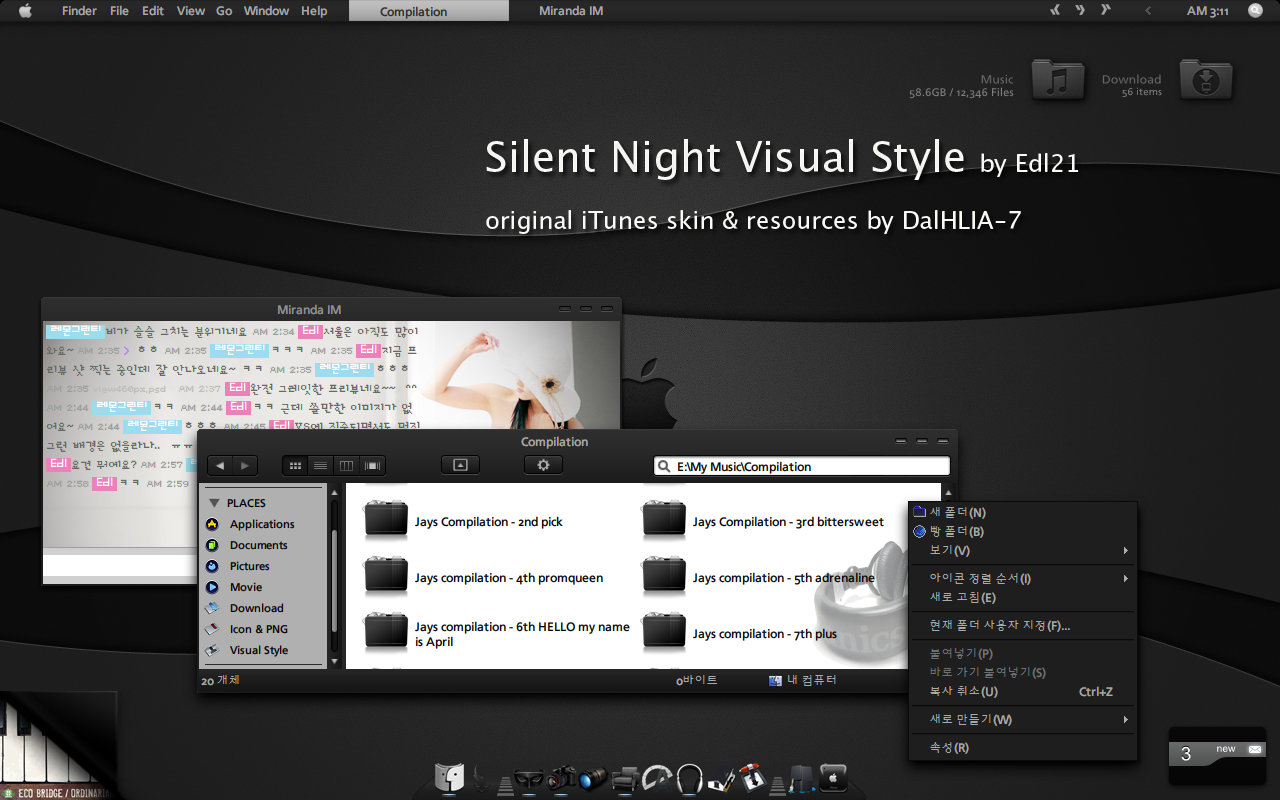Open the Download box icon showing 56 items
The image size is (1280, 800).
click(1206, 80)
